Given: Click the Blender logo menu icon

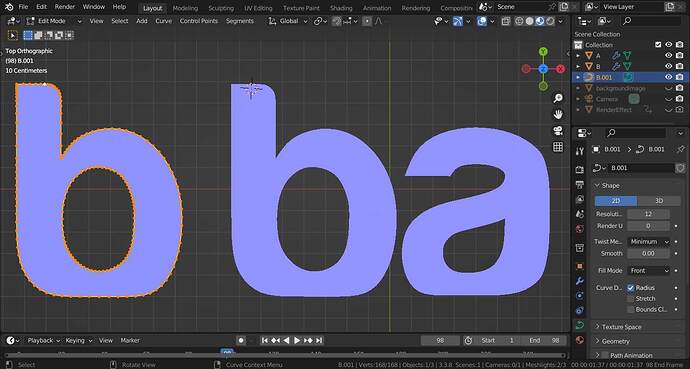Looking at the screenshot, I should coord(9,7).
